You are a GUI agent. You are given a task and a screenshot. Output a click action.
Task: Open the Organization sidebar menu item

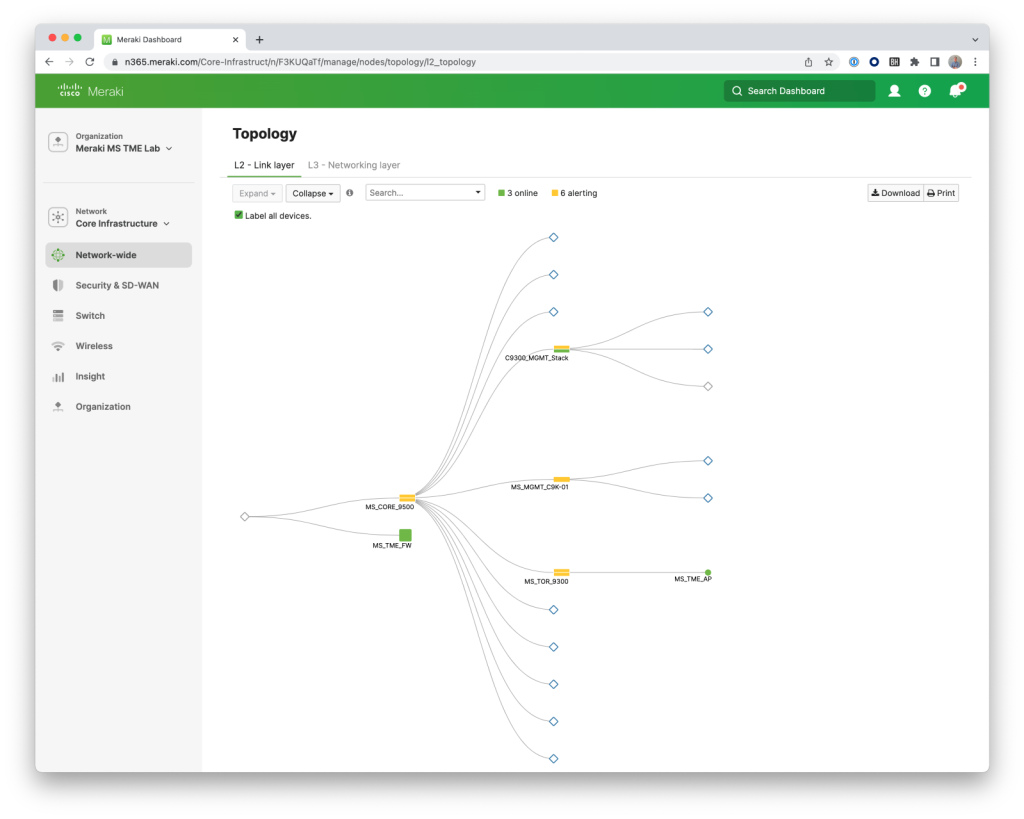click(119, 406)
